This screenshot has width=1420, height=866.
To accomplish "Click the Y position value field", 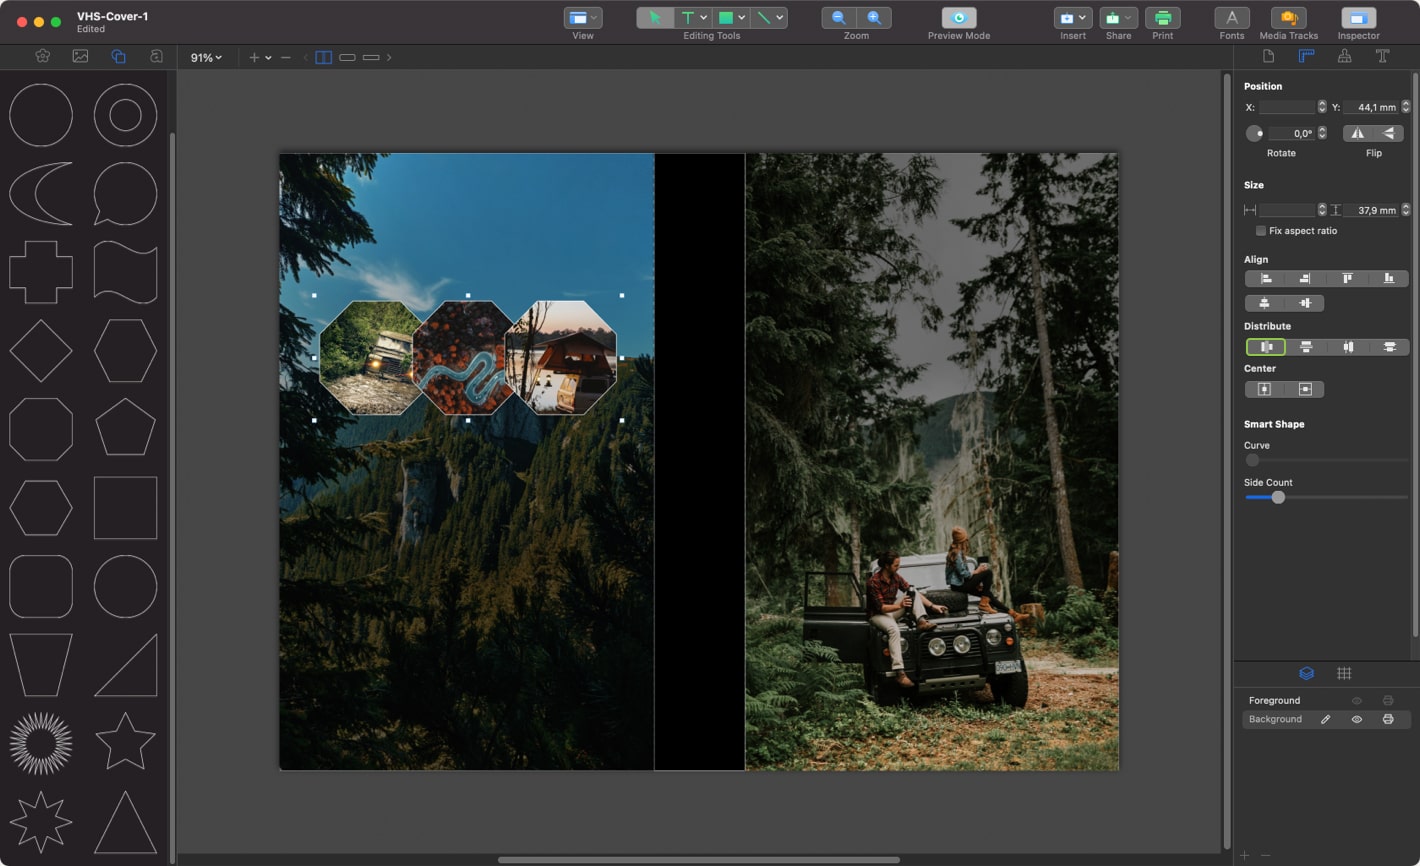I will pos(1370,107).
